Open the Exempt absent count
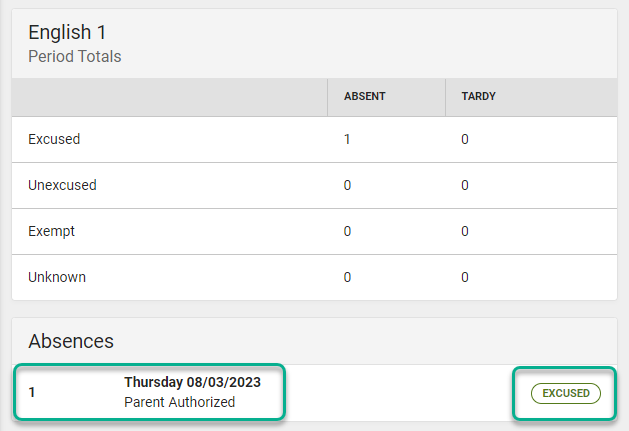Screen dimensions: 629x431 pos(347,231)
